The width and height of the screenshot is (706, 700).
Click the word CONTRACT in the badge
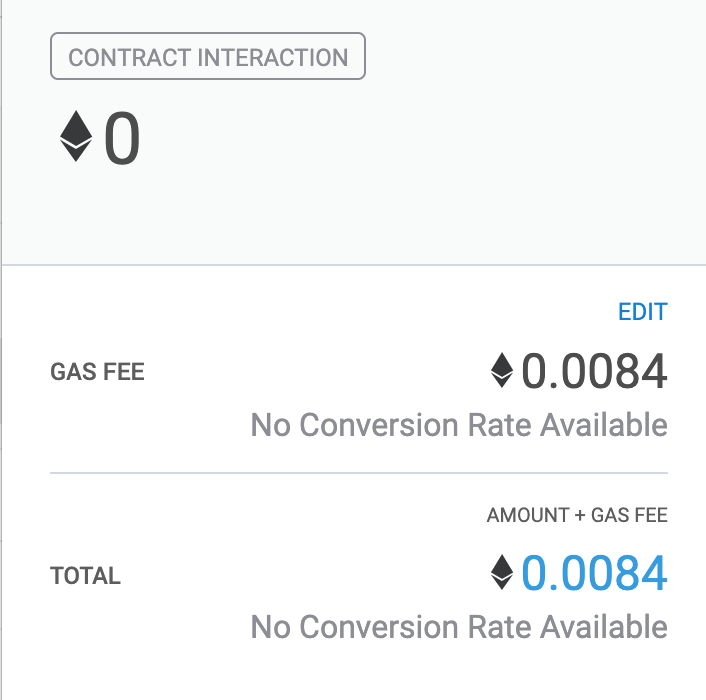(x=130, y=57)
